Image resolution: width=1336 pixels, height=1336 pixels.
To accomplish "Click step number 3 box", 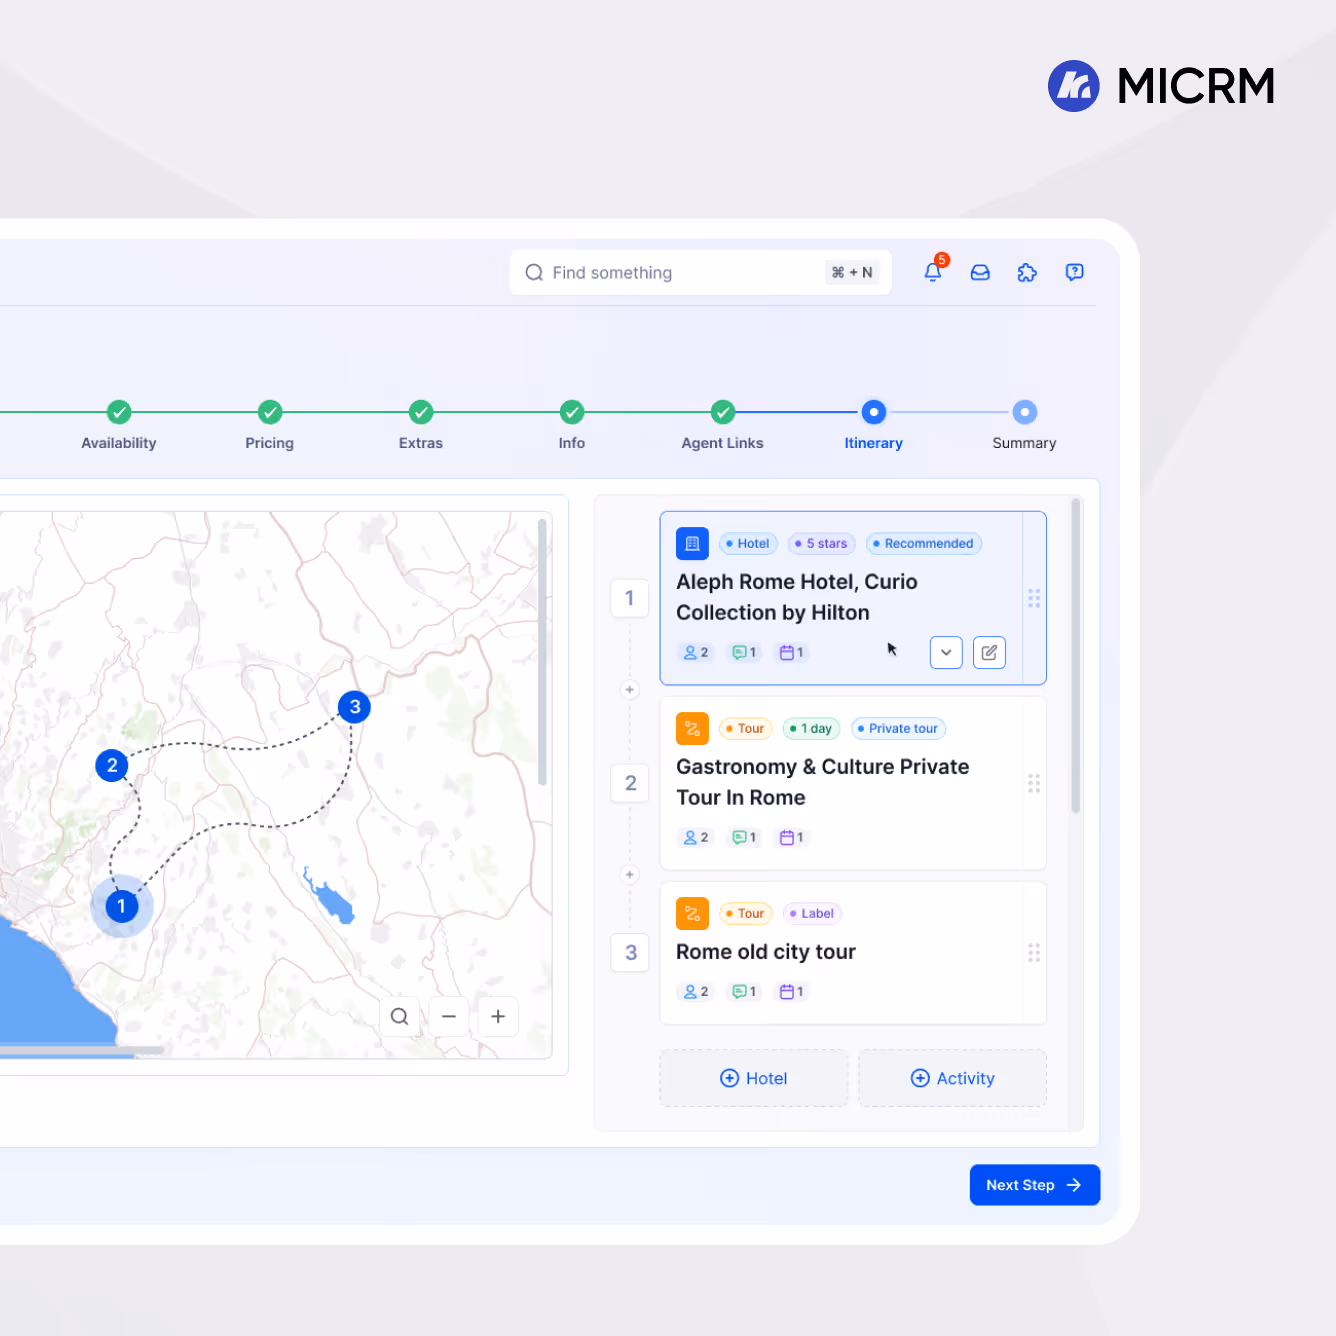I will (x=630, y=953).
